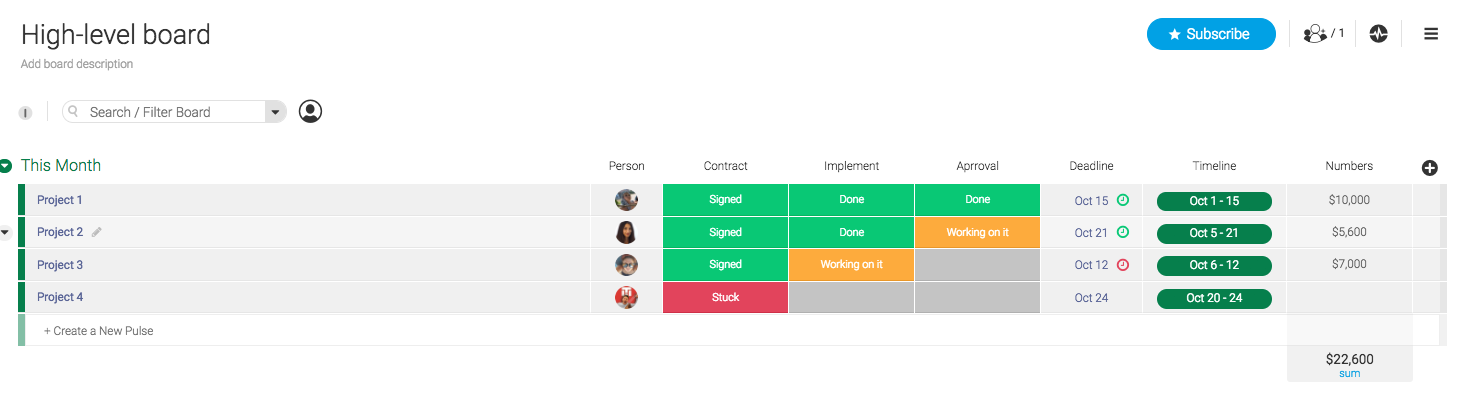Subscribe to the High-level board
1459x413 pixels.
point(1211,34)
